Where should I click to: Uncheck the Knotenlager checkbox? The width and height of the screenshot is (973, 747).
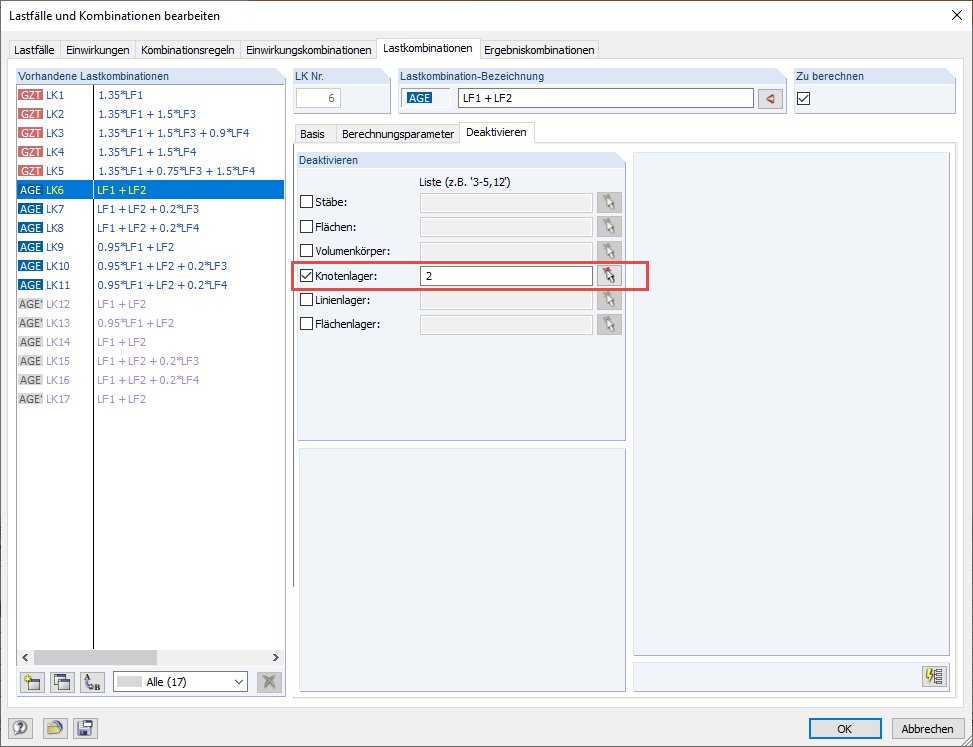pos(307,275)
